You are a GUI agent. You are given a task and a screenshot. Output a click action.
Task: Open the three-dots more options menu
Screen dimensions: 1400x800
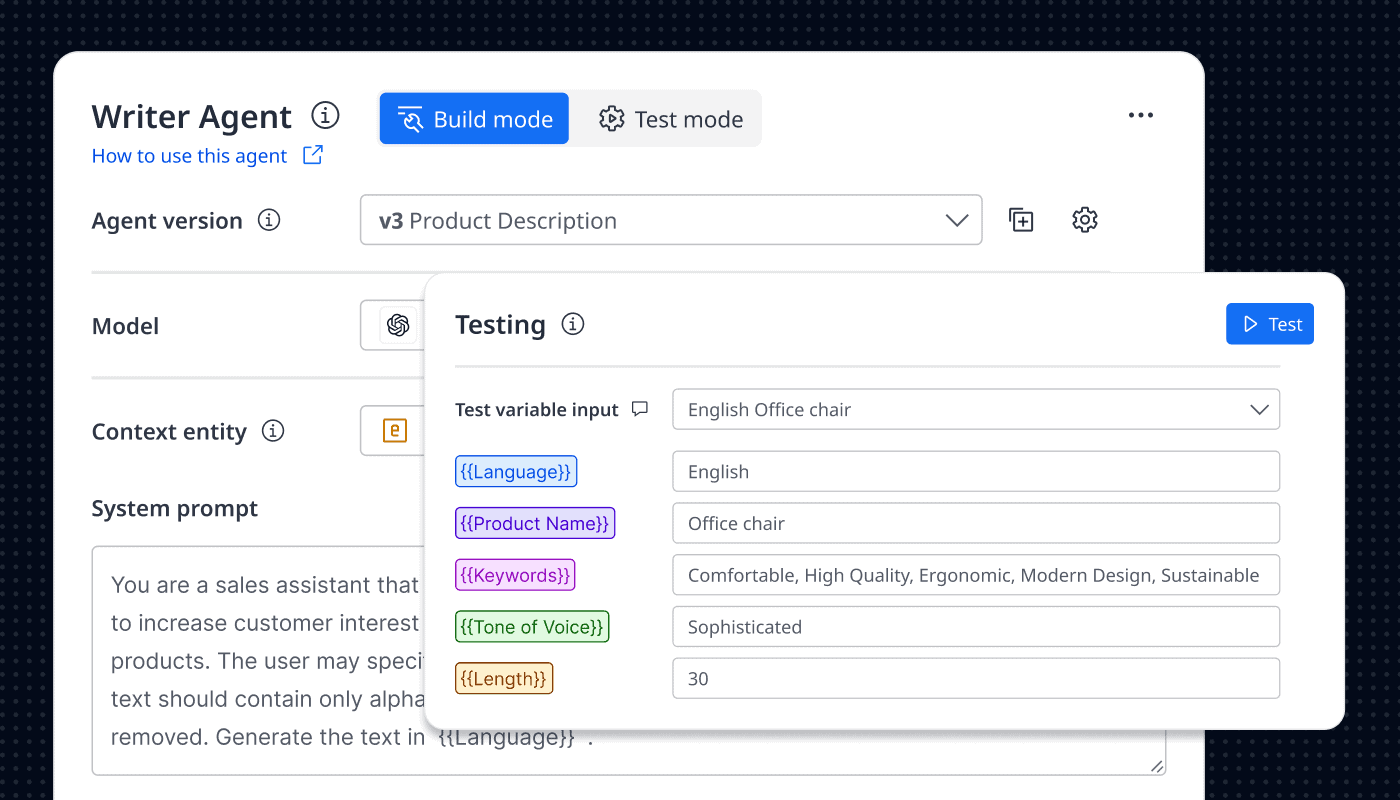(1140, 116)
